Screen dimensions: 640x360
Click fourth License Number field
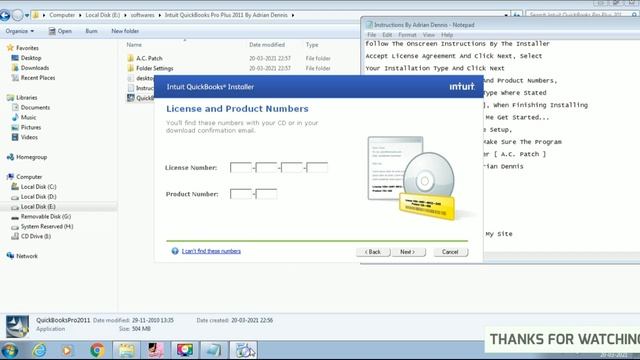(317, 167)
